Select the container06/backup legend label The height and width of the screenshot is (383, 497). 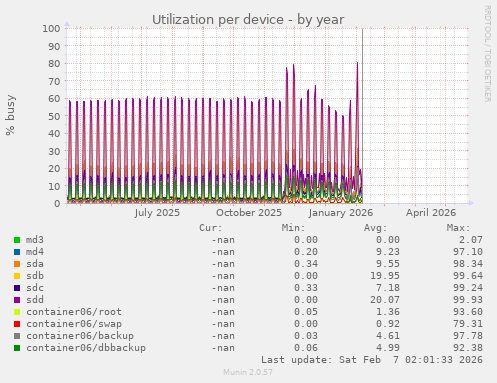(x=80, y=336)
